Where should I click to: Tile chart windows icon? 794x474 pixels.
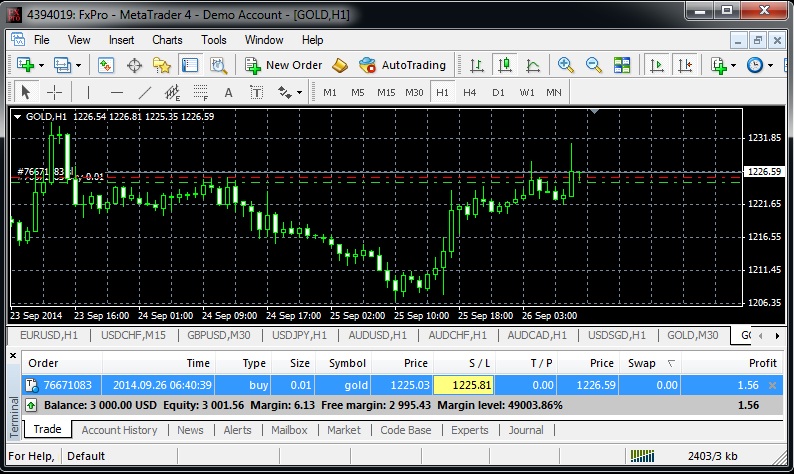click(622, 65)
